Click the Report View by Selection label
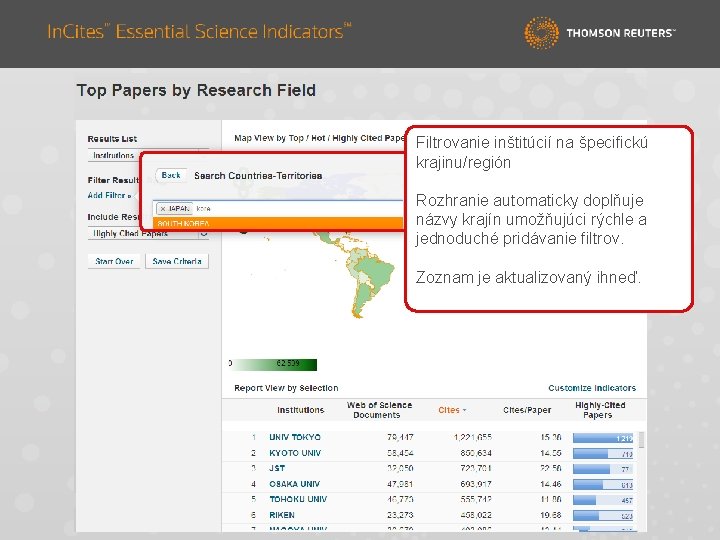 point(286,388)
